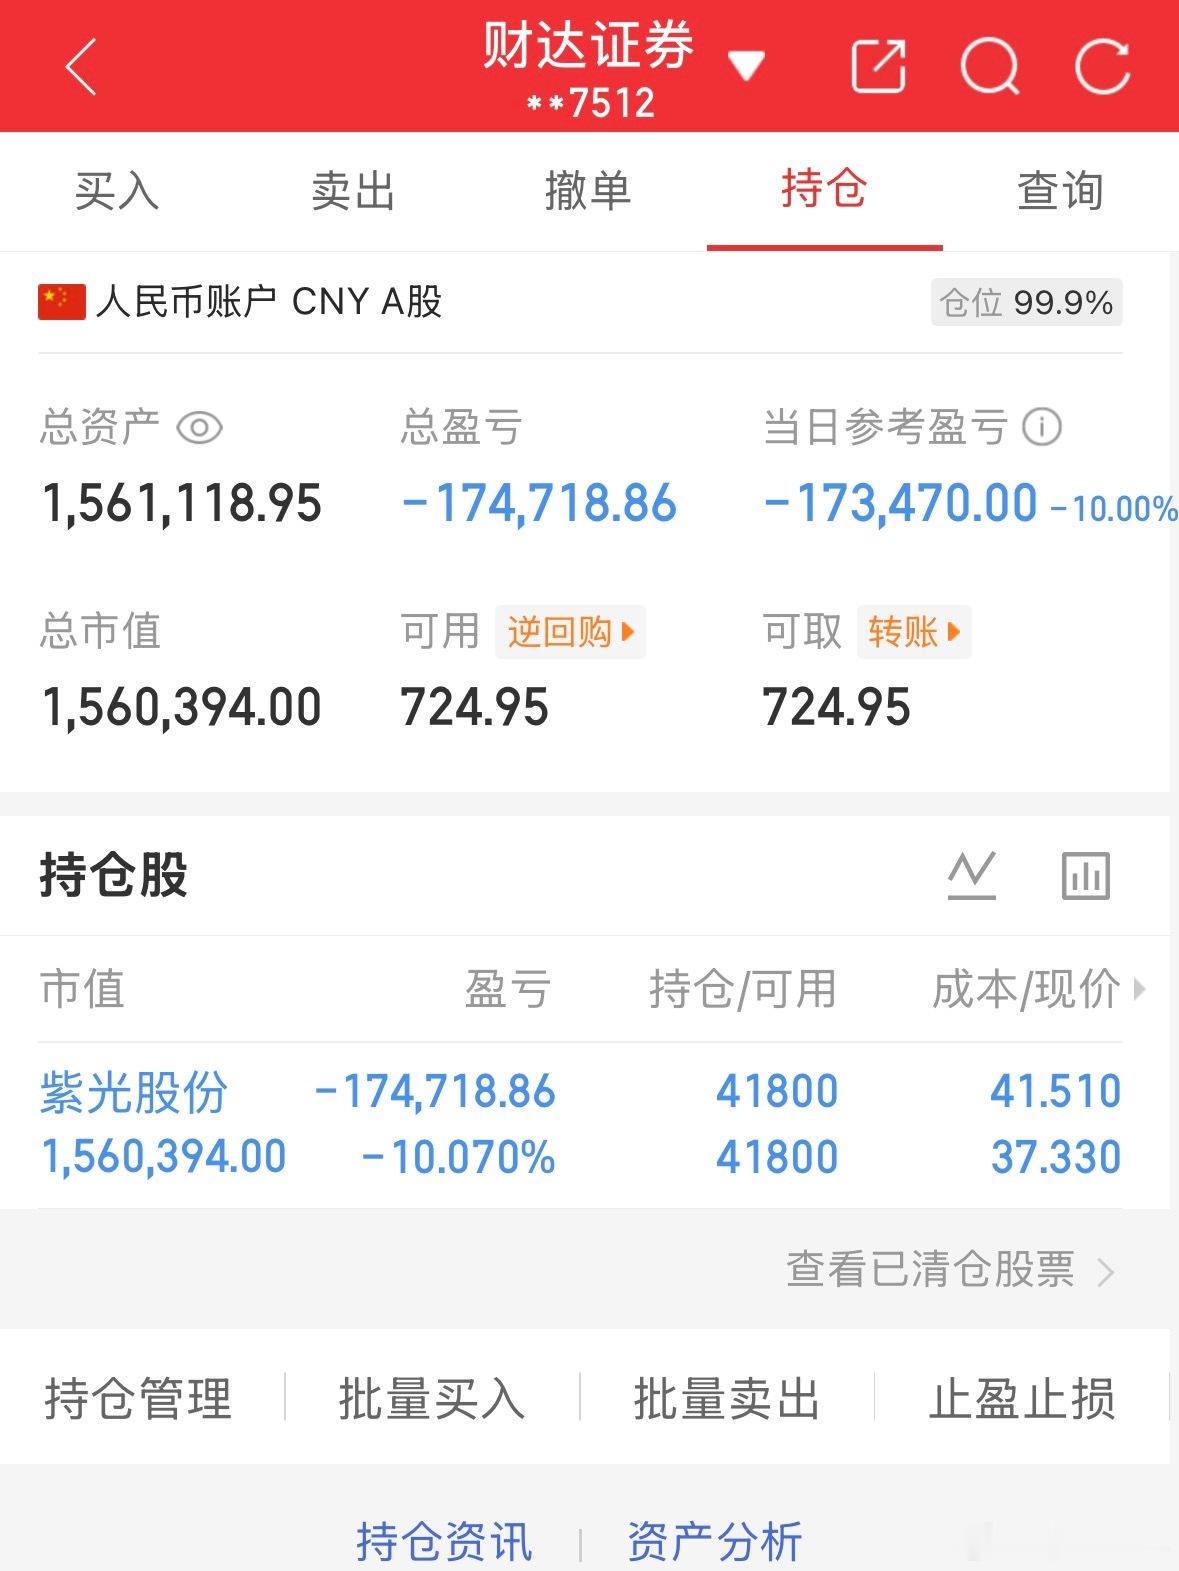Select the 持仓 tab

pyautogui.click(x=824, y=190)
